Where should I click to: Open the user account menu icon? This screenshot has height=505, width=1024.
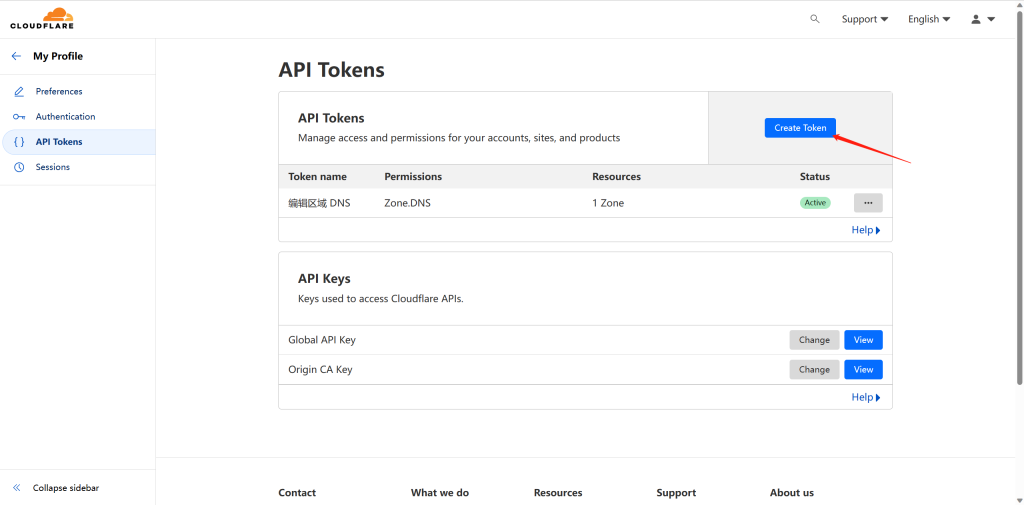pos(982,19)
